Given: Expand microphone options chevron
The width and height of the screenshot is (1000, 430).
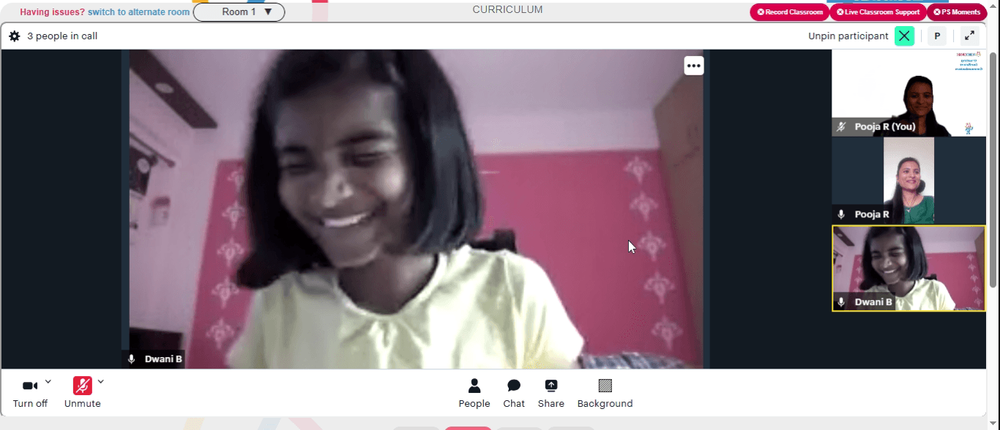Looking at the screenshot, I should point(101,382).
